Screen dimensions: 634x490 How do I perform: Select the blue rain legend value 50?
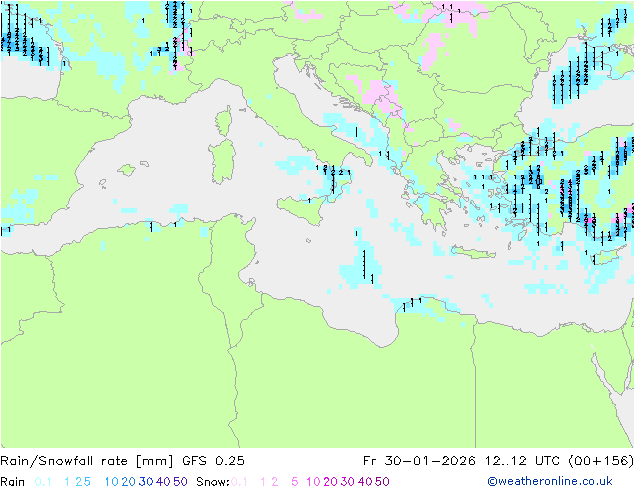(180, 482)
